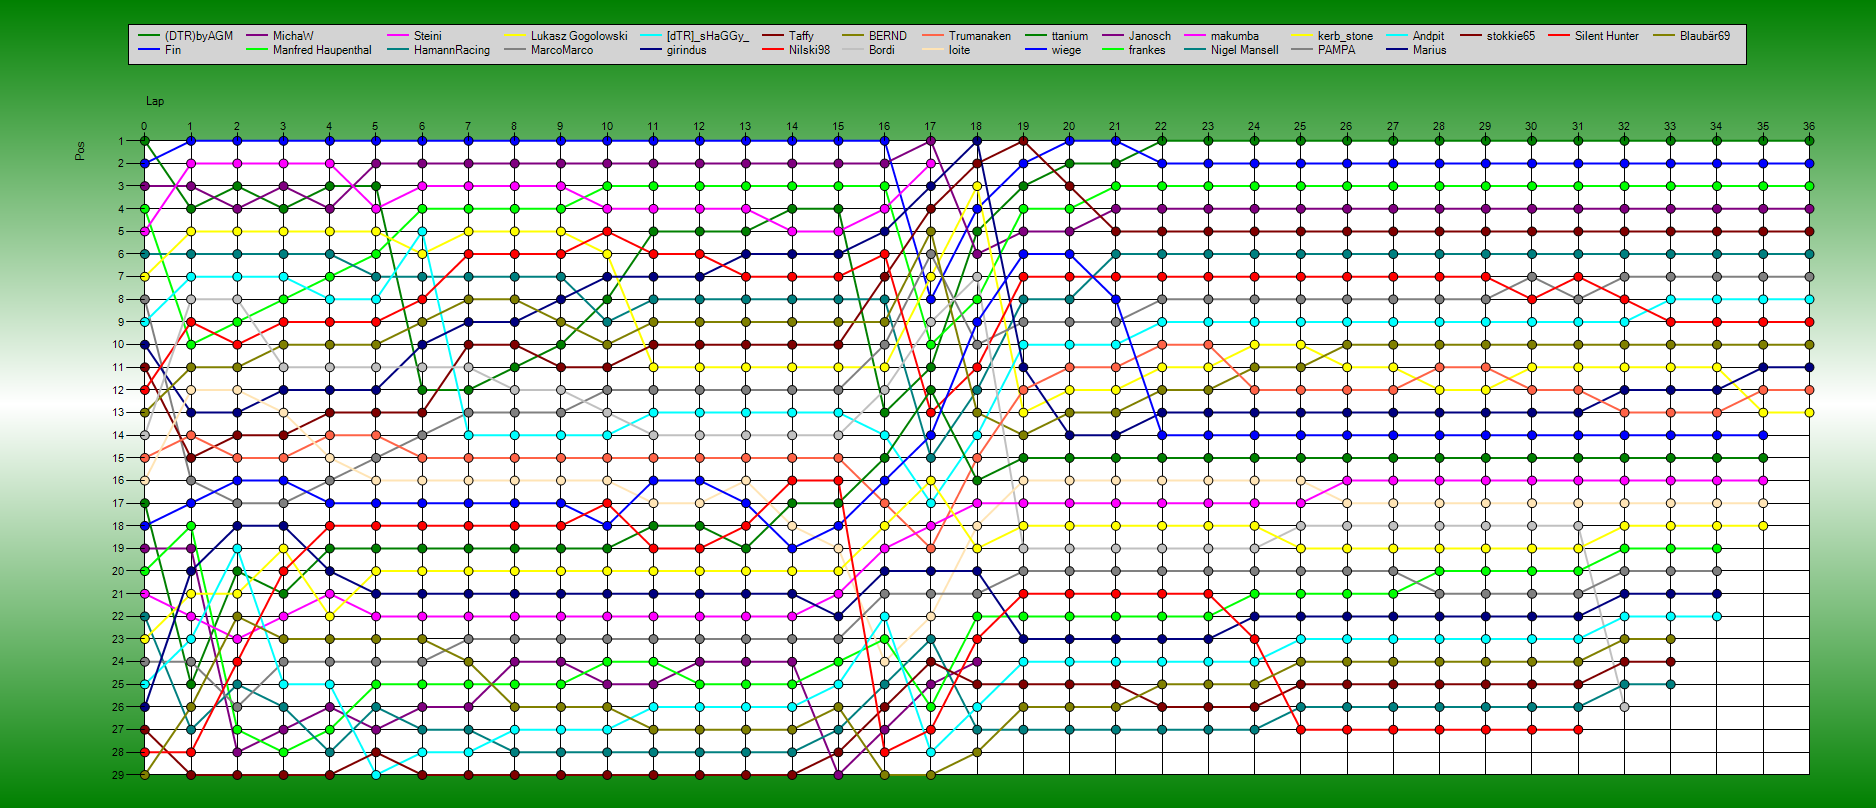Select the Taffy legend entry
This screenshot has width=1876, height=808.
[801, 36]
